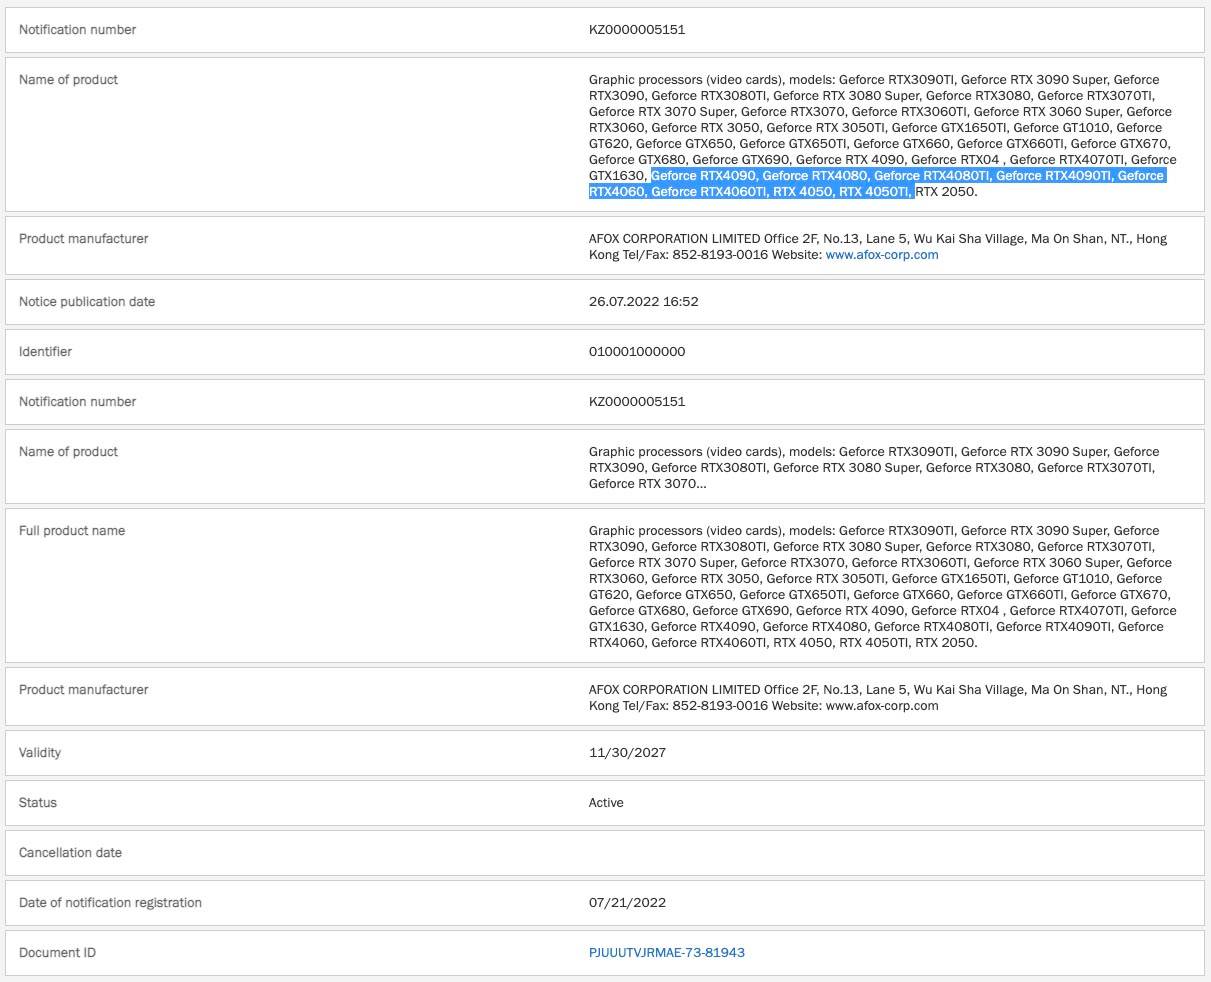Click the 'Date of notification registration' label

tap(110, 903)
